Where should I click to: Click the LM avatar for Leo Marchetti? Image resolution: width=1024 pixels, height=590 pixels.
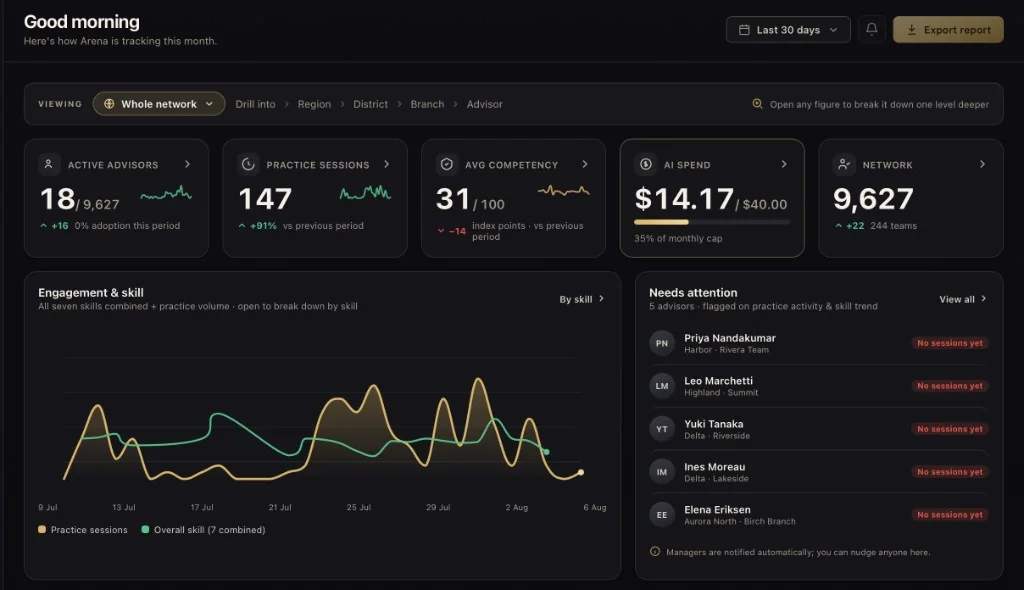662,386
